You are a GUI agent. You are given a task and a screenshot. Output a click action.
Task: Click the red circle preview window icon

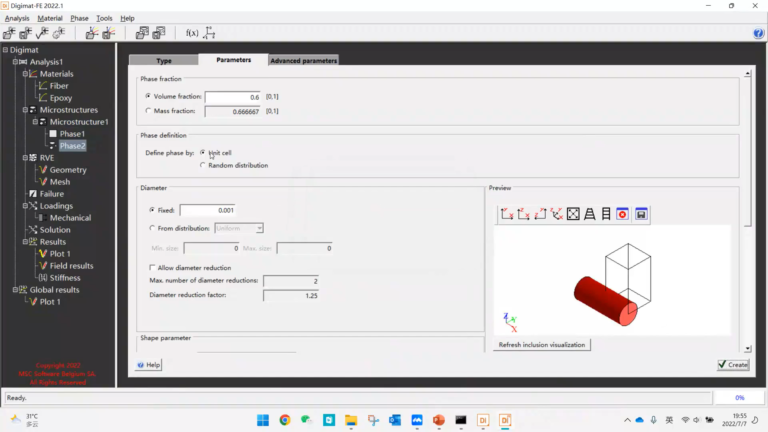click(x=623, y=214)
